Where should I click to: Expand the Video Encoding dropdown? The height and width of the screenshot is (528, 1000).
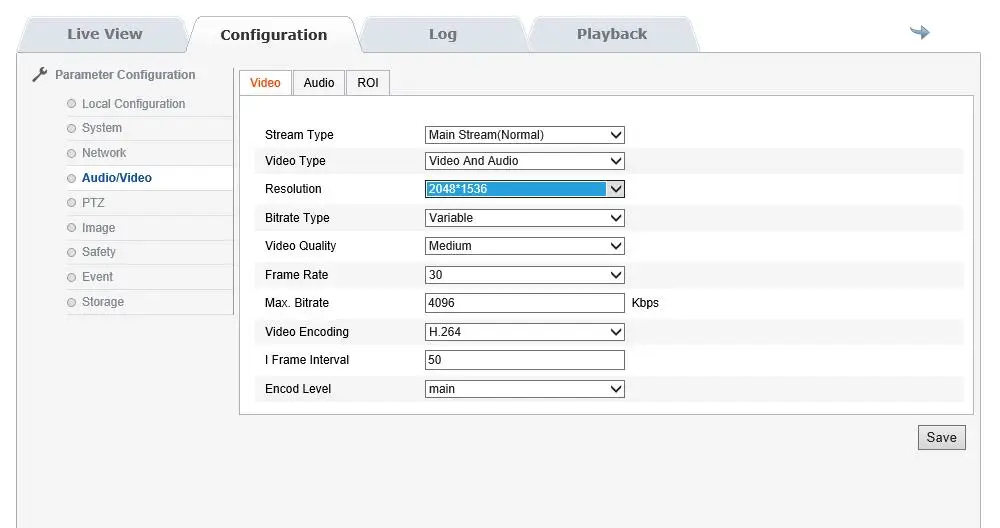[524, 332]
